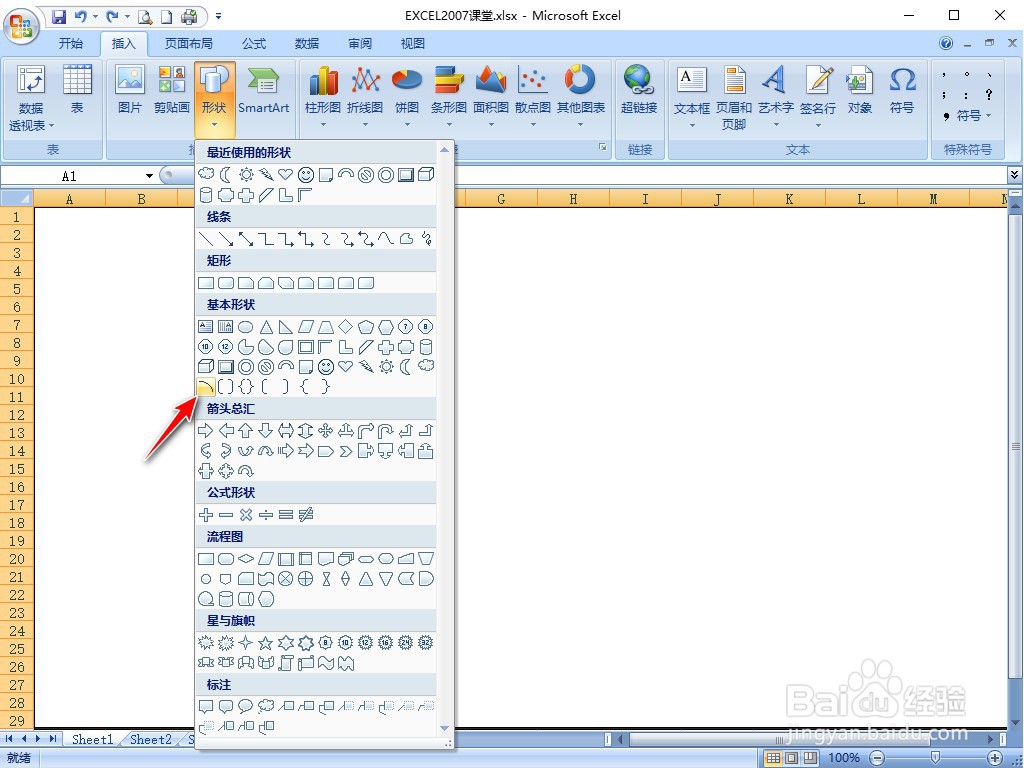Expand the line chart (折线图) dropdown

pos(365,123)
